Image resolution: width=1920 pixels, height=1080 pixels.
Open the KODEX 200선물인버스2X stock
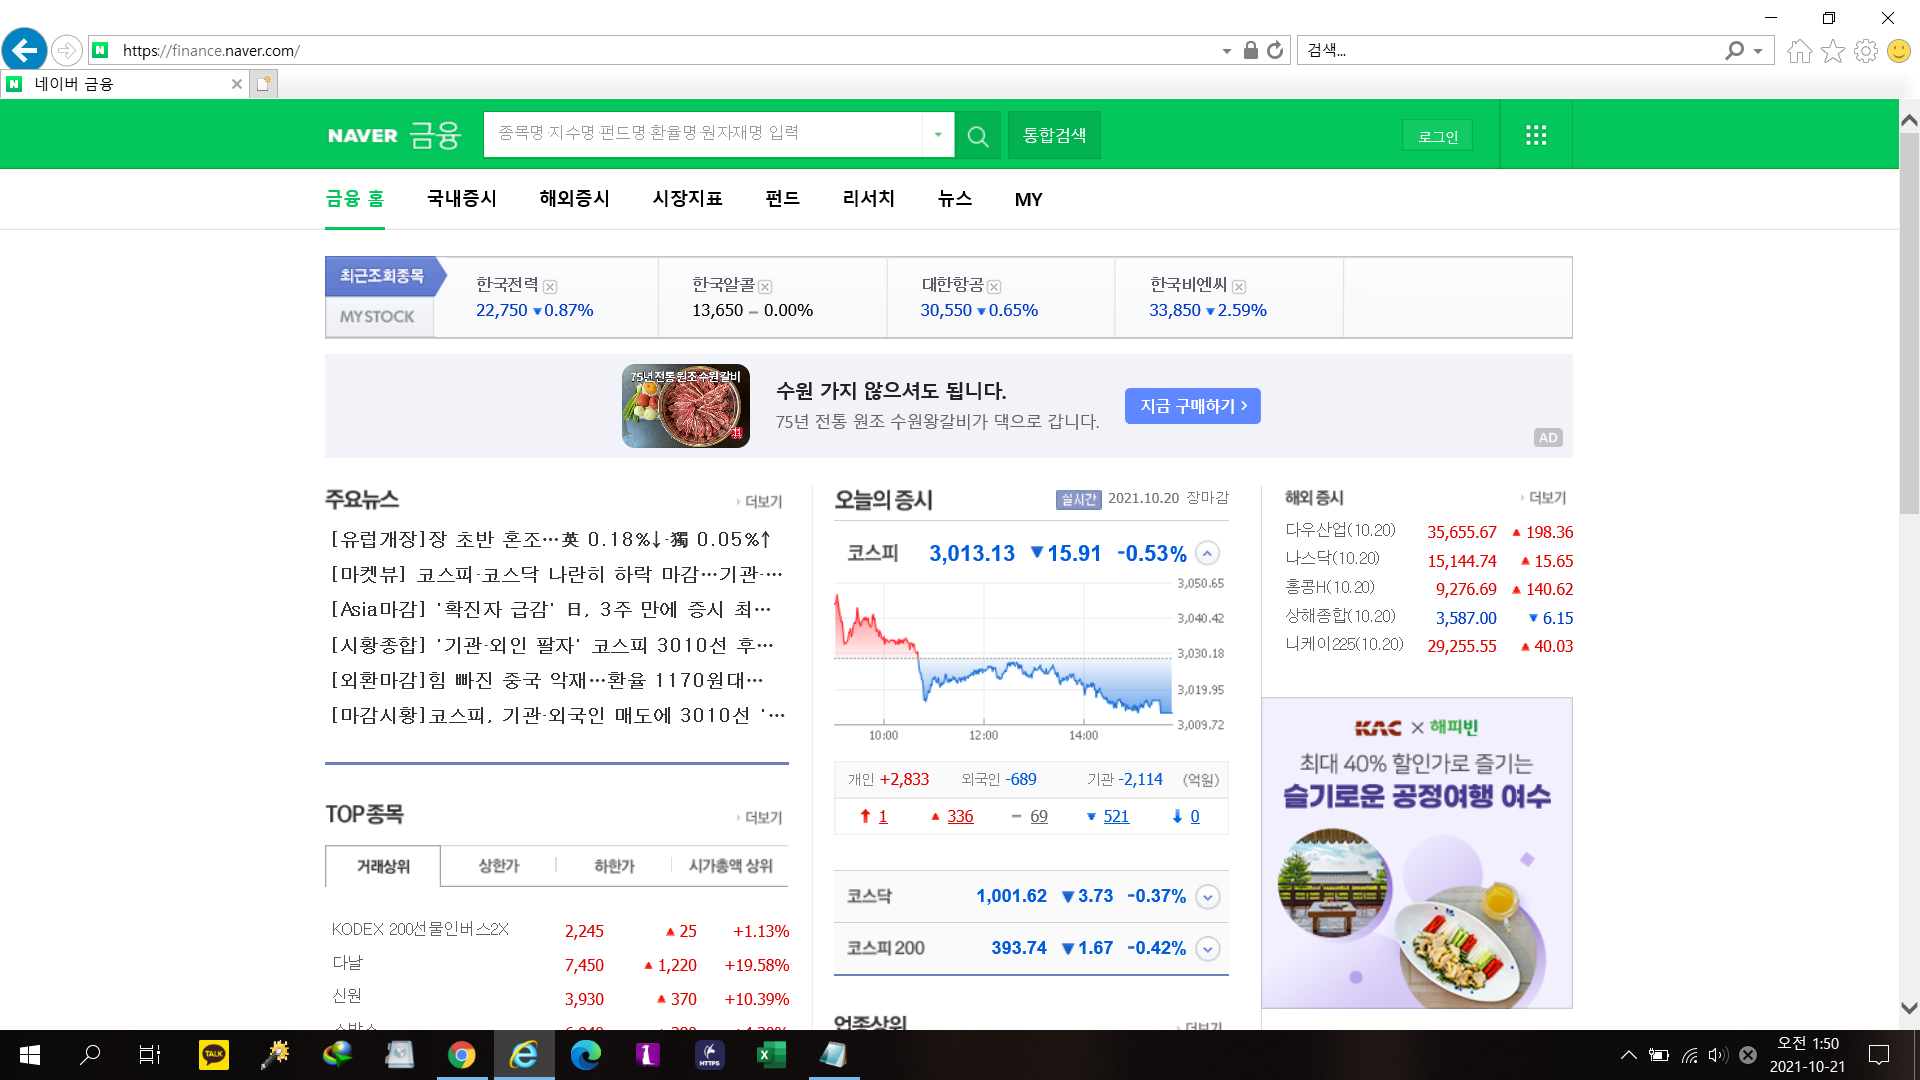(420, 930)
